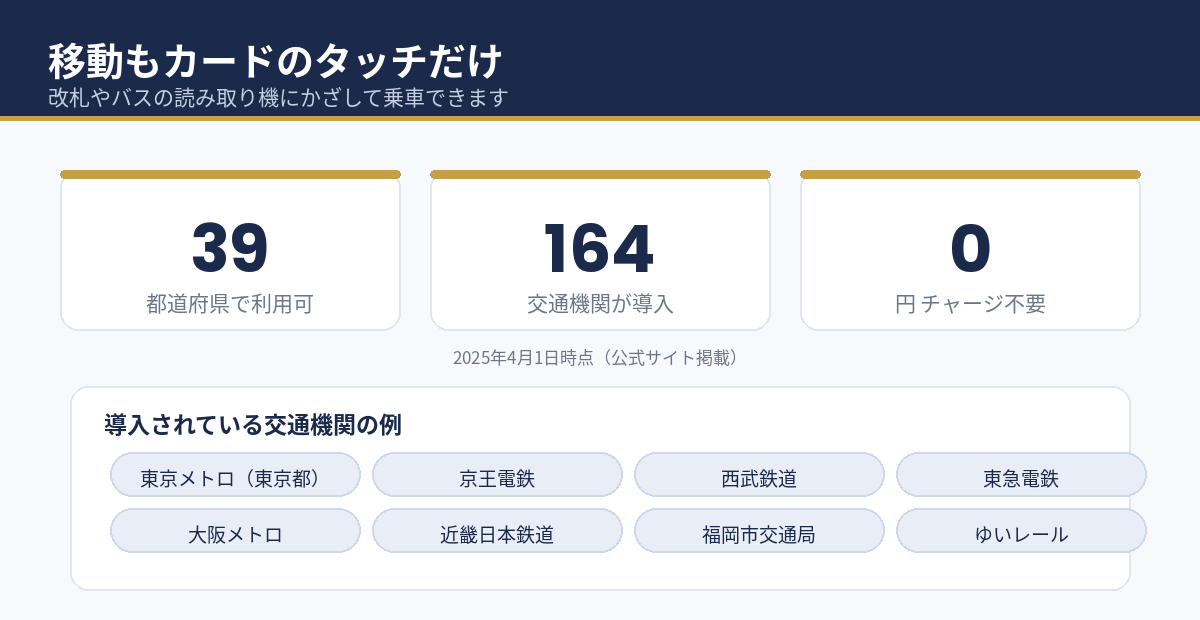Click the note 2025年4月1日時点（公式サイト掲載）
Screen dimensions: 1200x620
600,357
